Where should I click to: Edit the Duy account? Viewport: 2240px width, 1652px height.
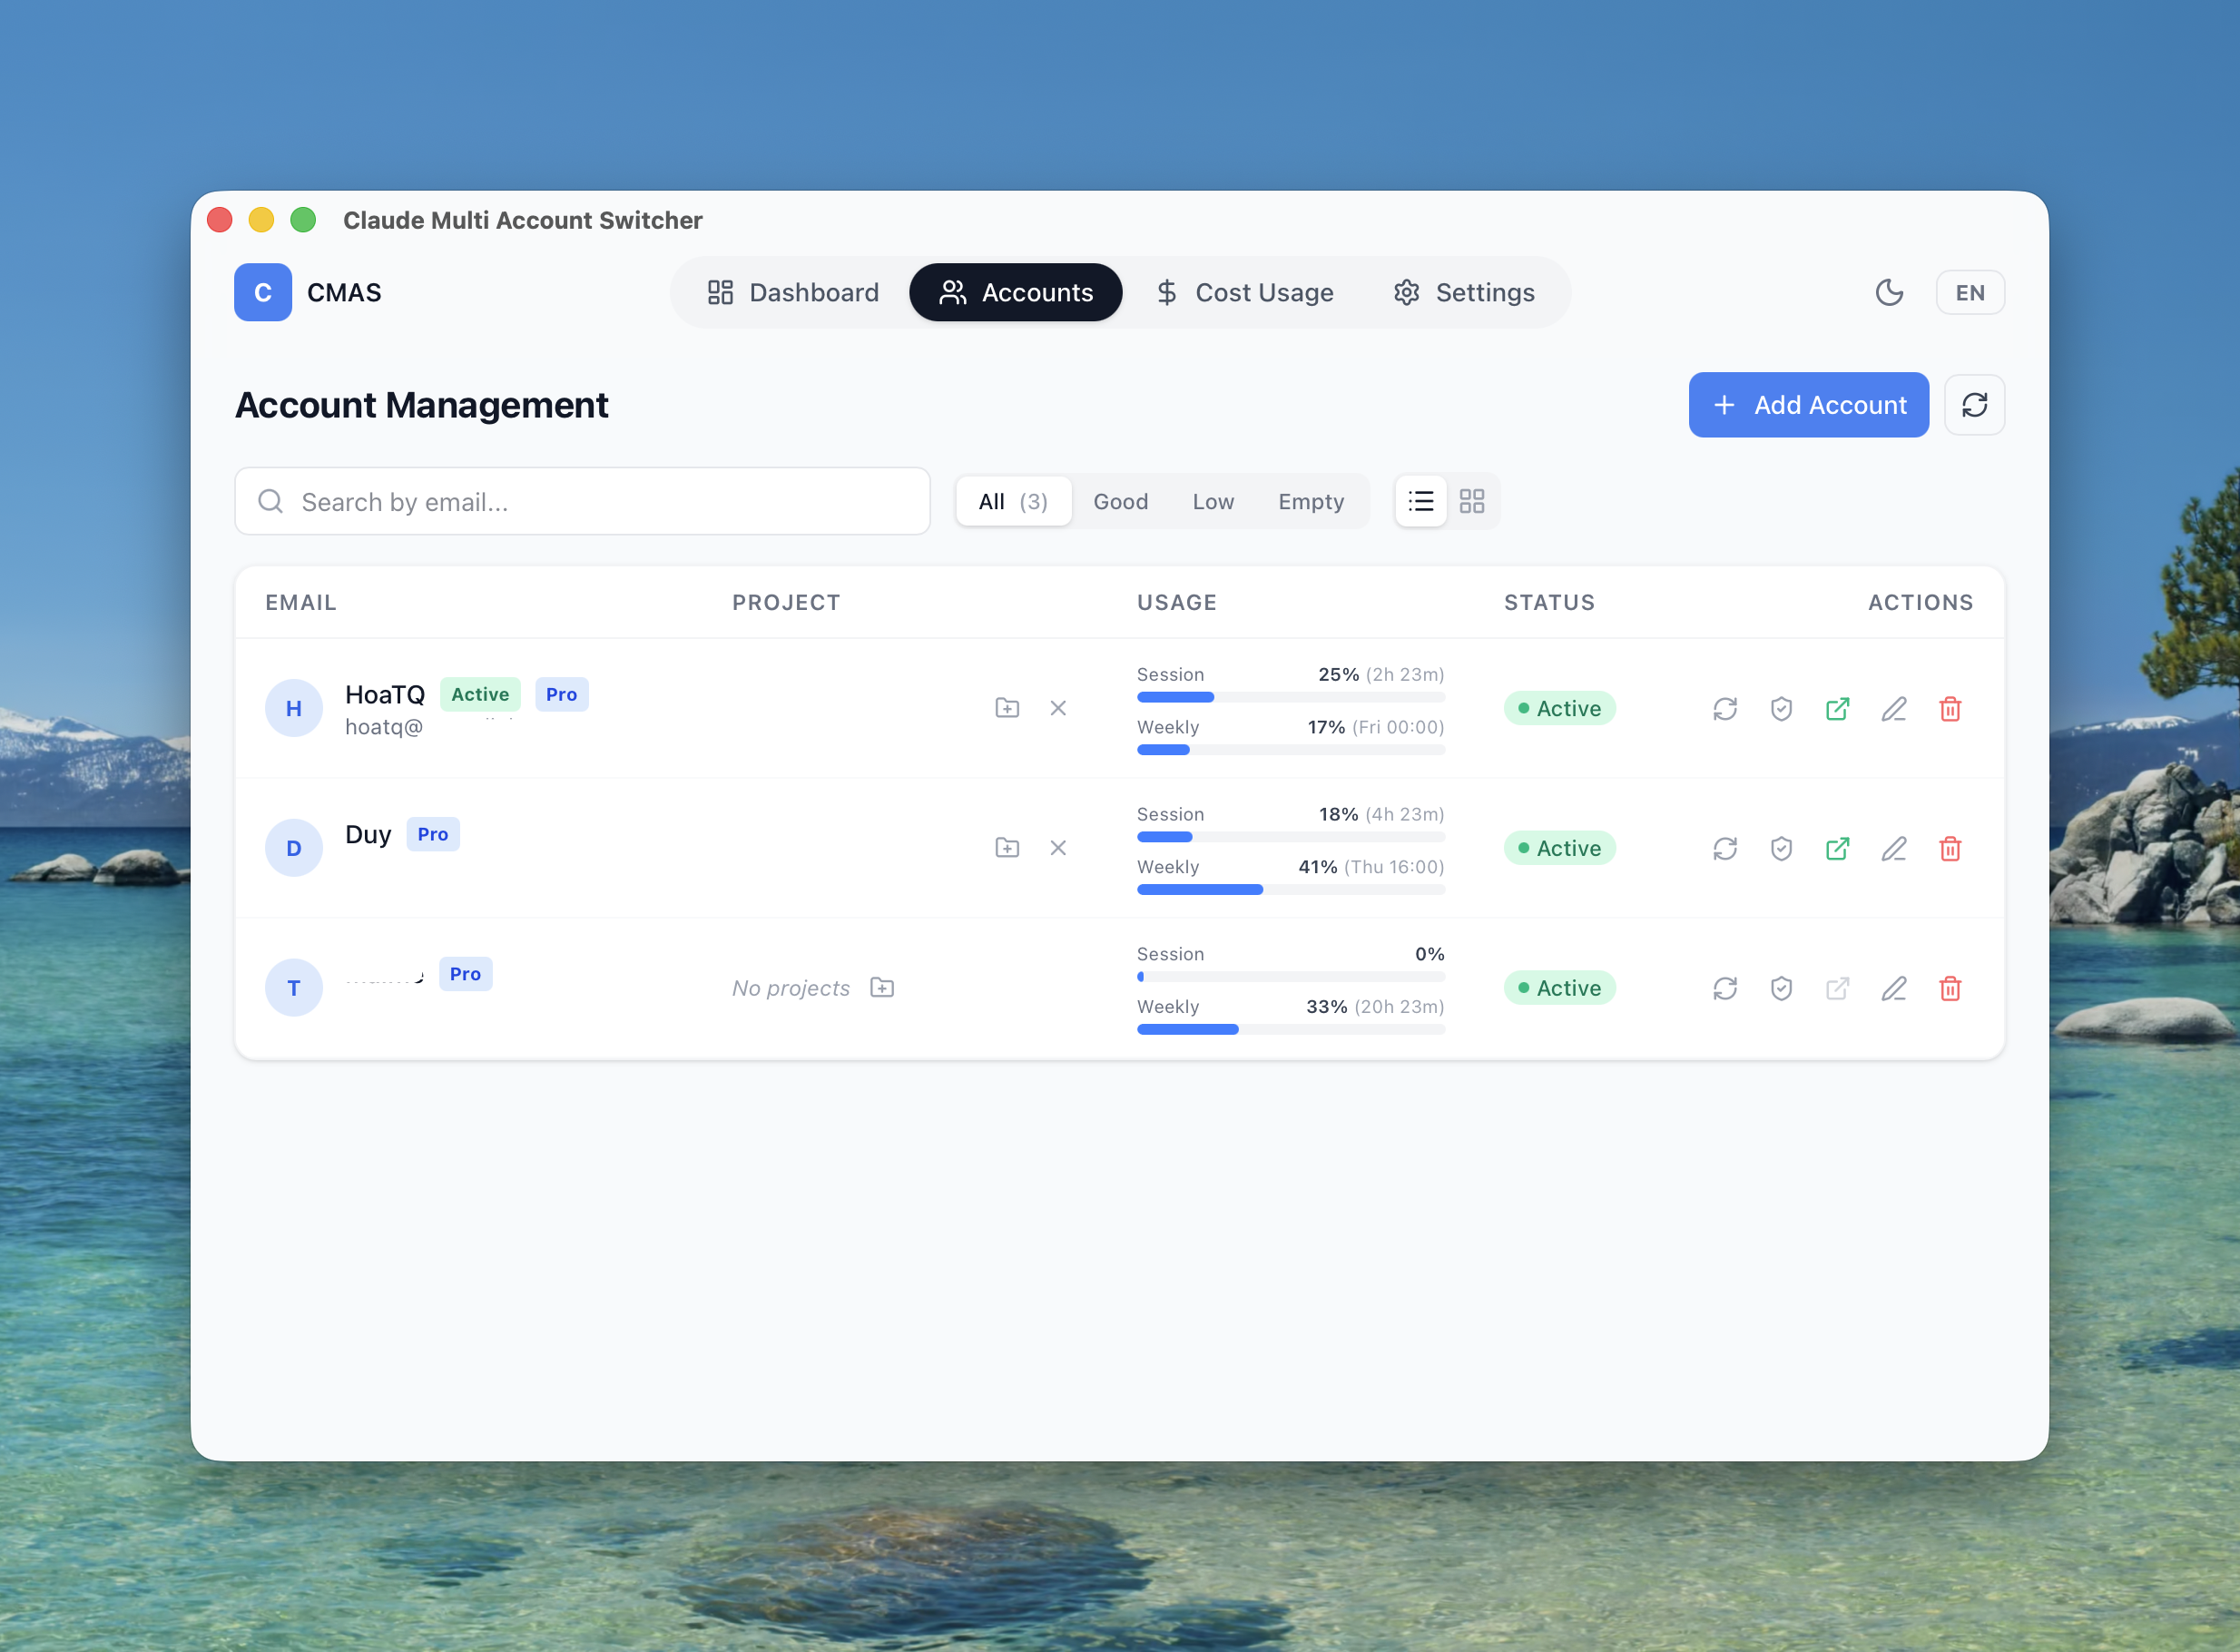1894,849
